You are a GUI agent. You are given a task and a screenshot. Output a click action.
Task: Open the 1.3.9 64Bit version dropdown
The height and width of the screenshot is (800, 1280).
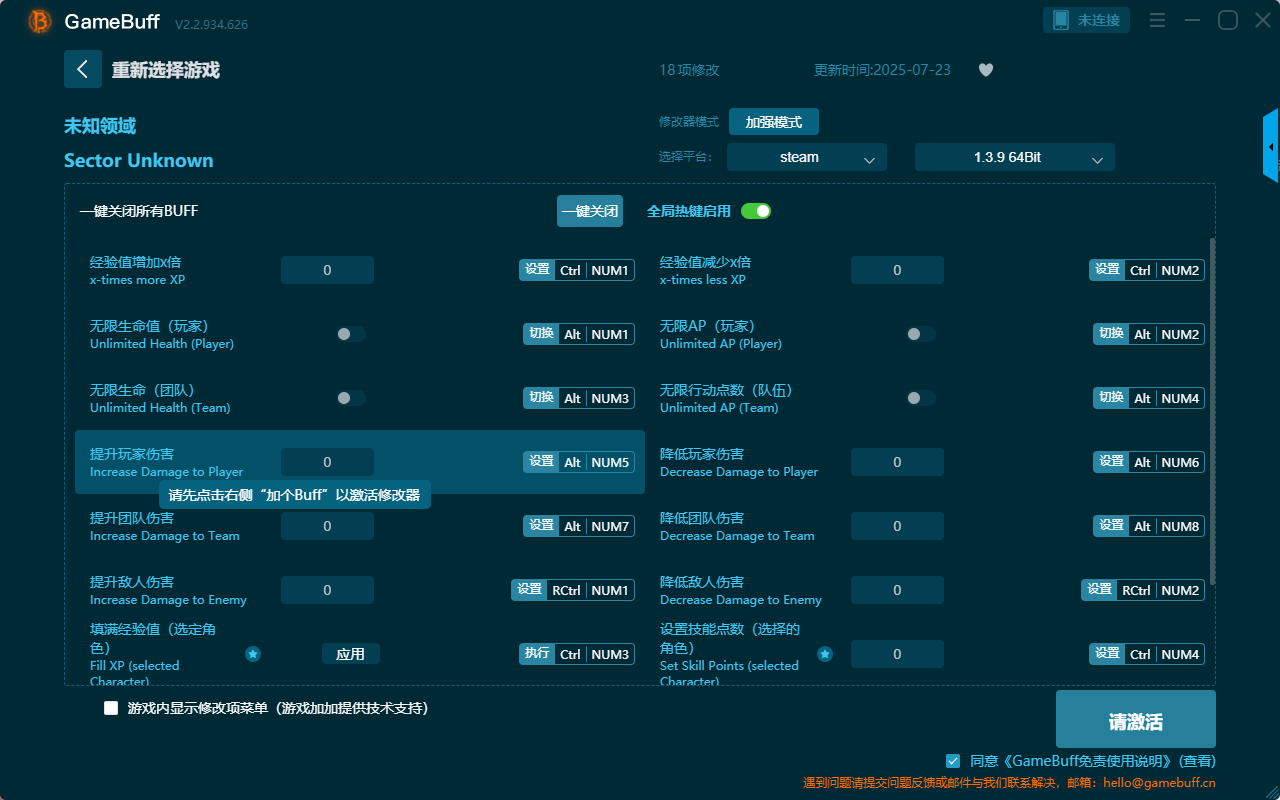tap(1014, 157)
